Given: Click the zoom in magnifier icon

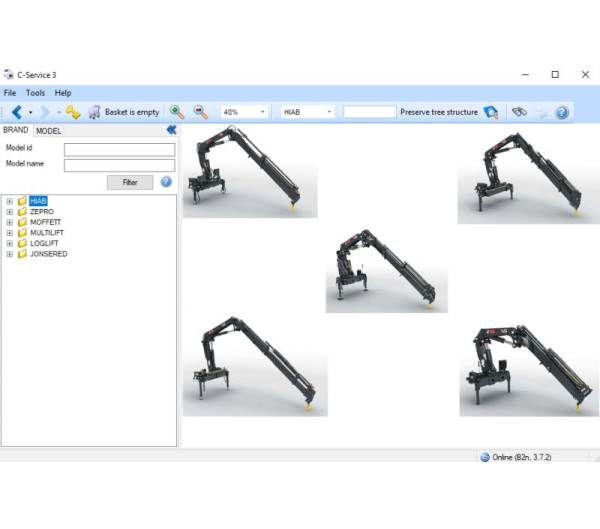Looking at the screenshot, I should [177, 112].
